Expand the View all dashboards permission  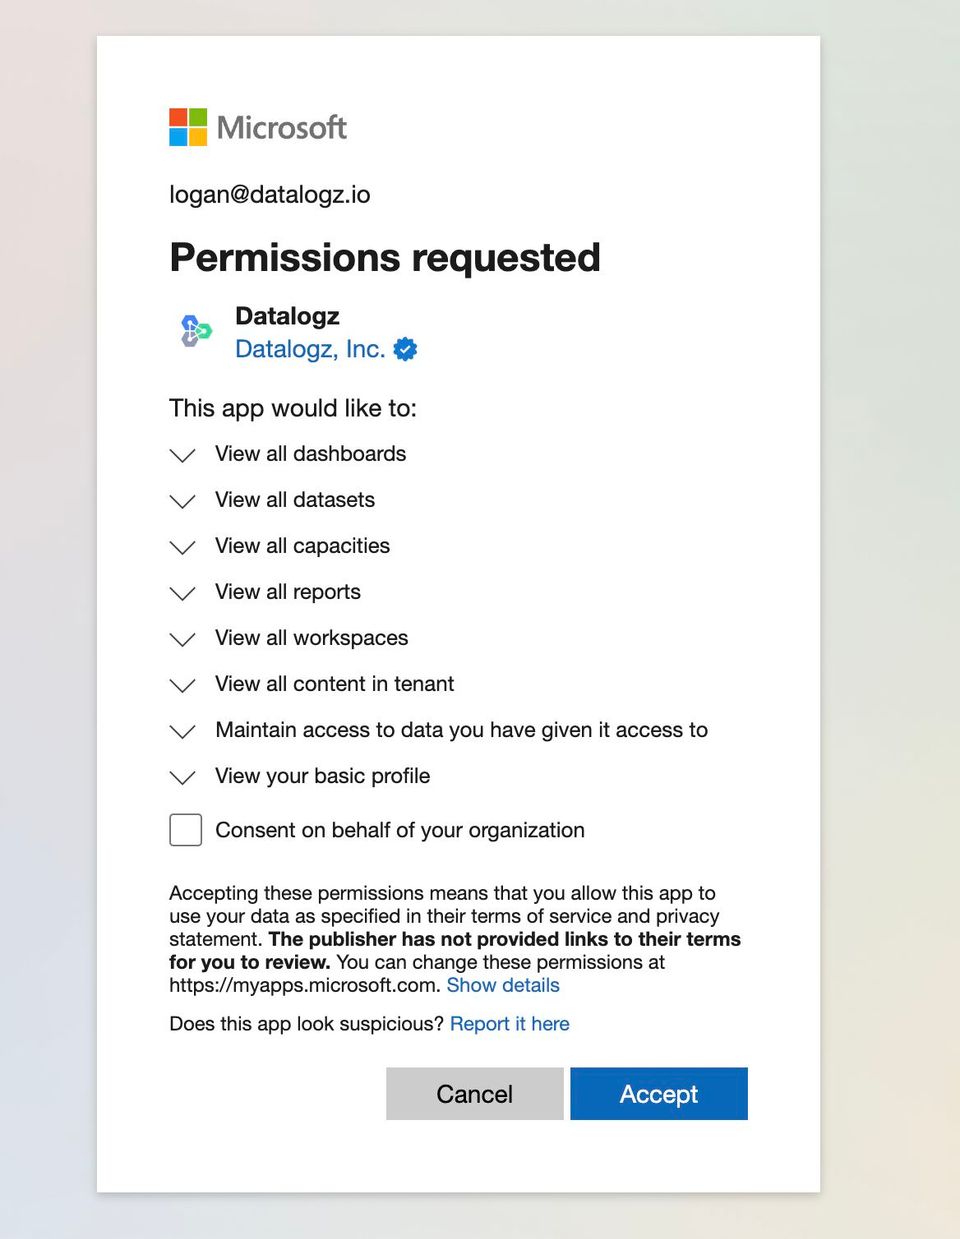[x=181, y=455]
